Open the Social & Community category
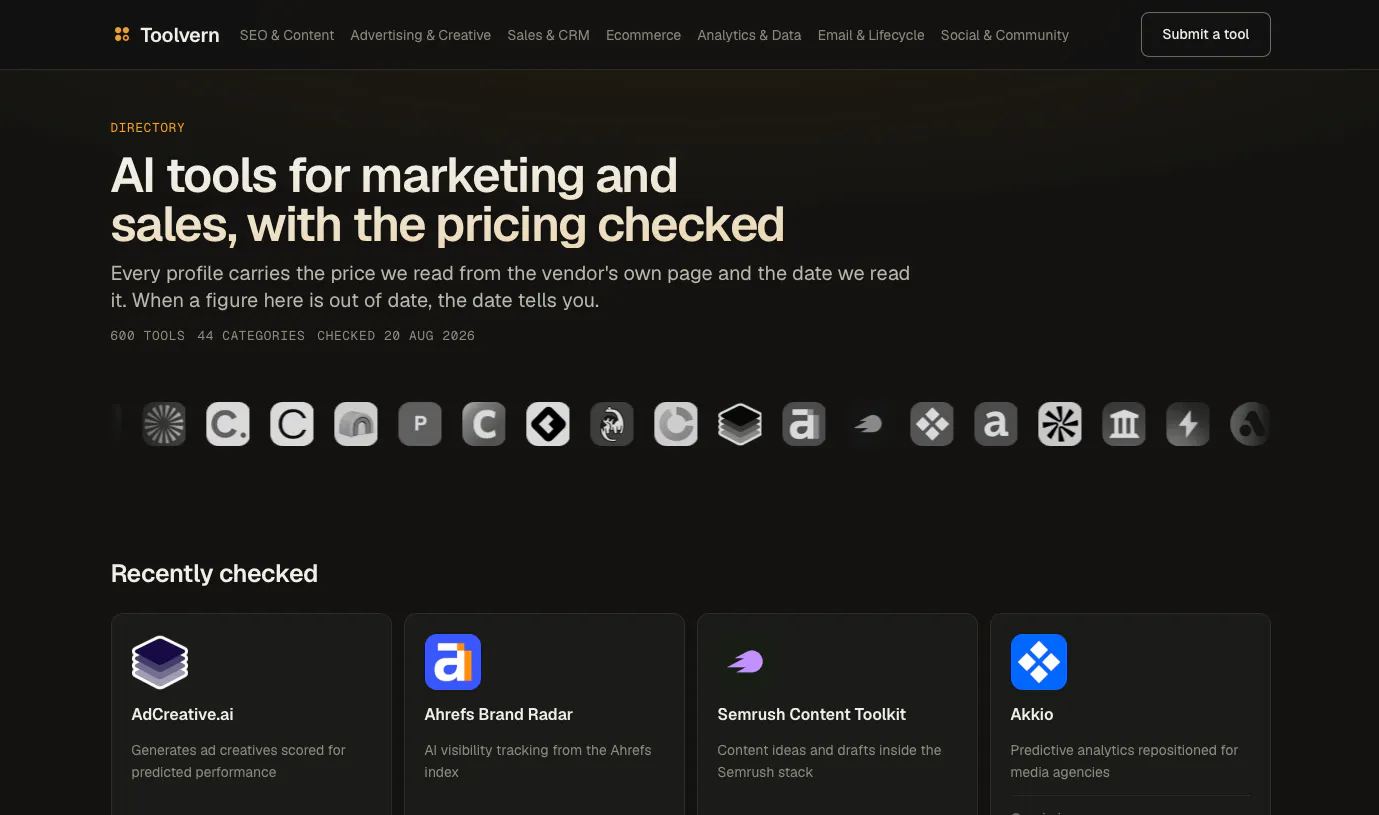 tap(1005, 35)
